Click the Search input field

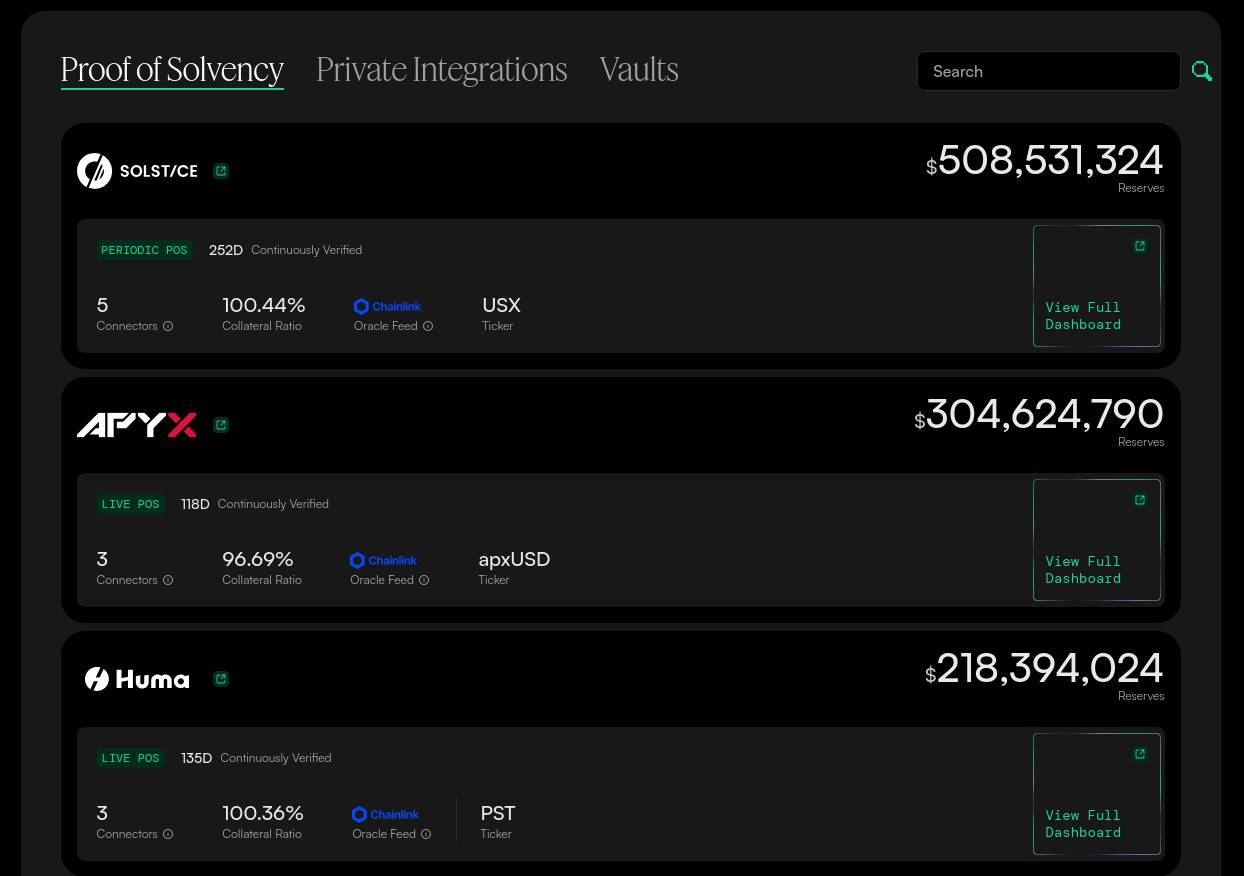pyautogui.click(x=1049, y=71)
